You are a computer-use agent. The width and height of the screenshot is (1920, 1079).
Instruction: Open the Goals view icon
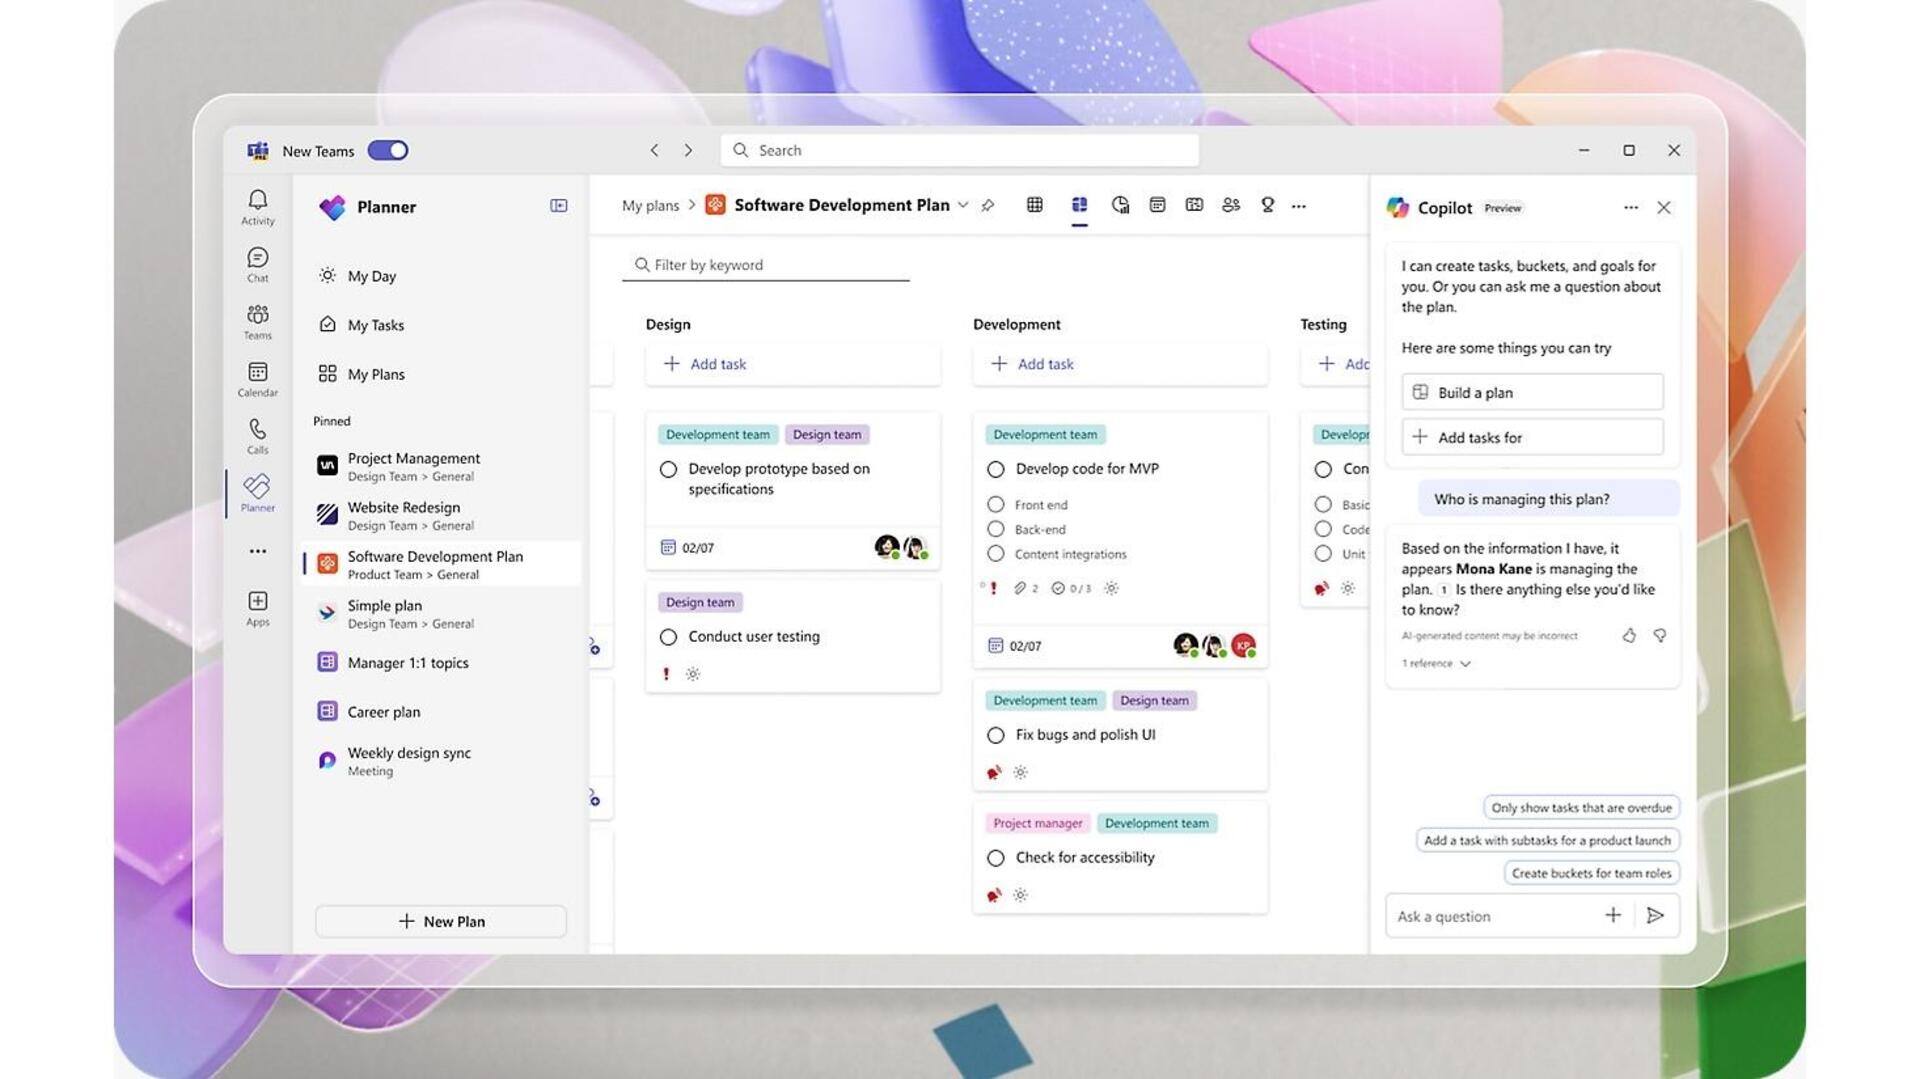click(1267, 205)
